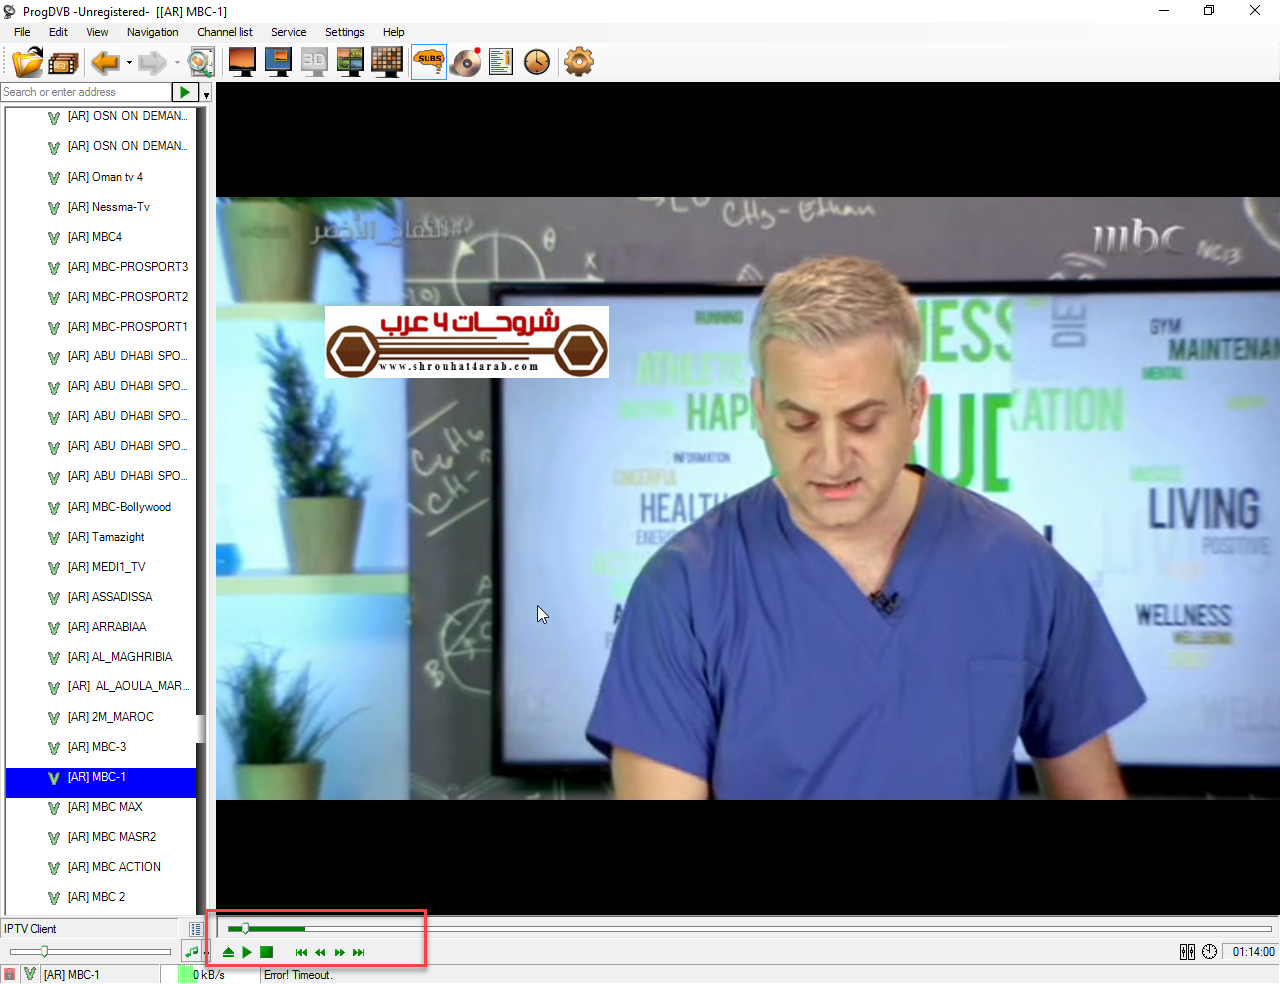Viewport: 1280px width, 984px height.
Task: Click the fast forward button
Action: click(340, 952)
